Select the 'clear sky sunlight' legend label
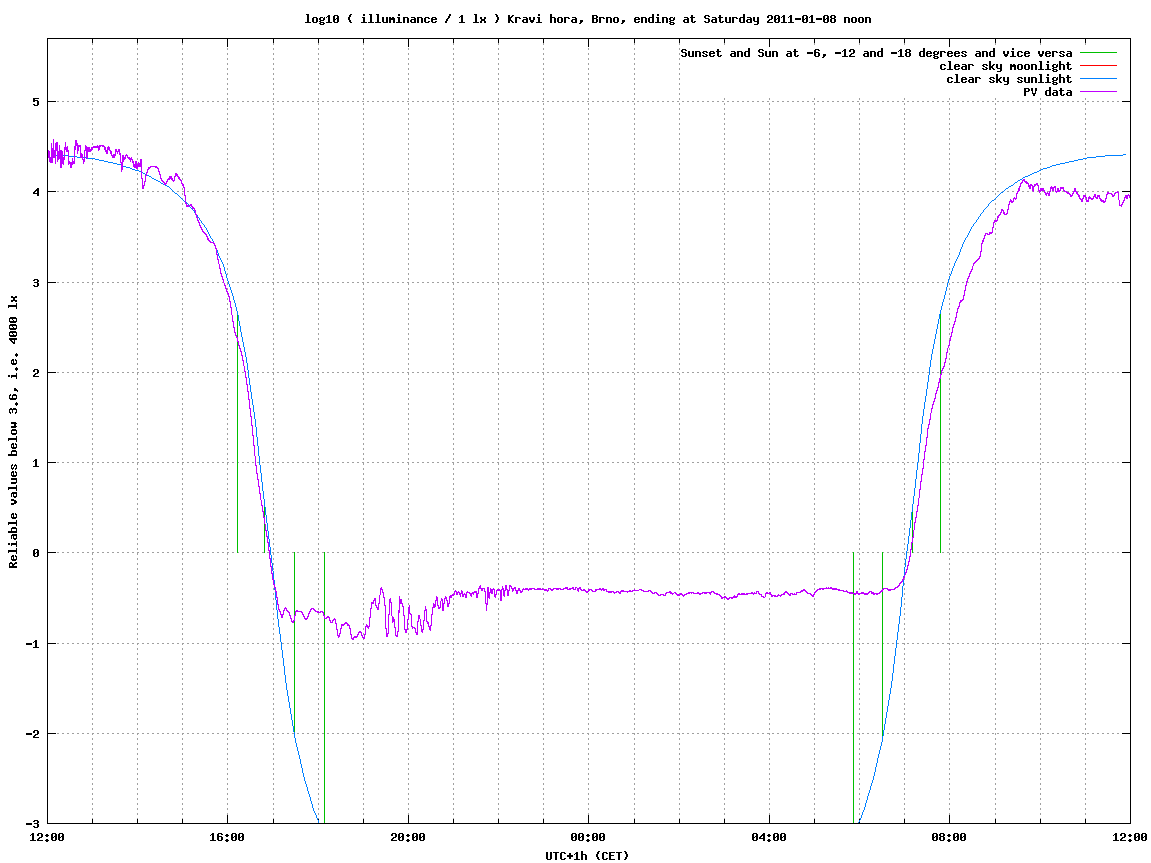 pyautogui.click(x=1009, y=79)
